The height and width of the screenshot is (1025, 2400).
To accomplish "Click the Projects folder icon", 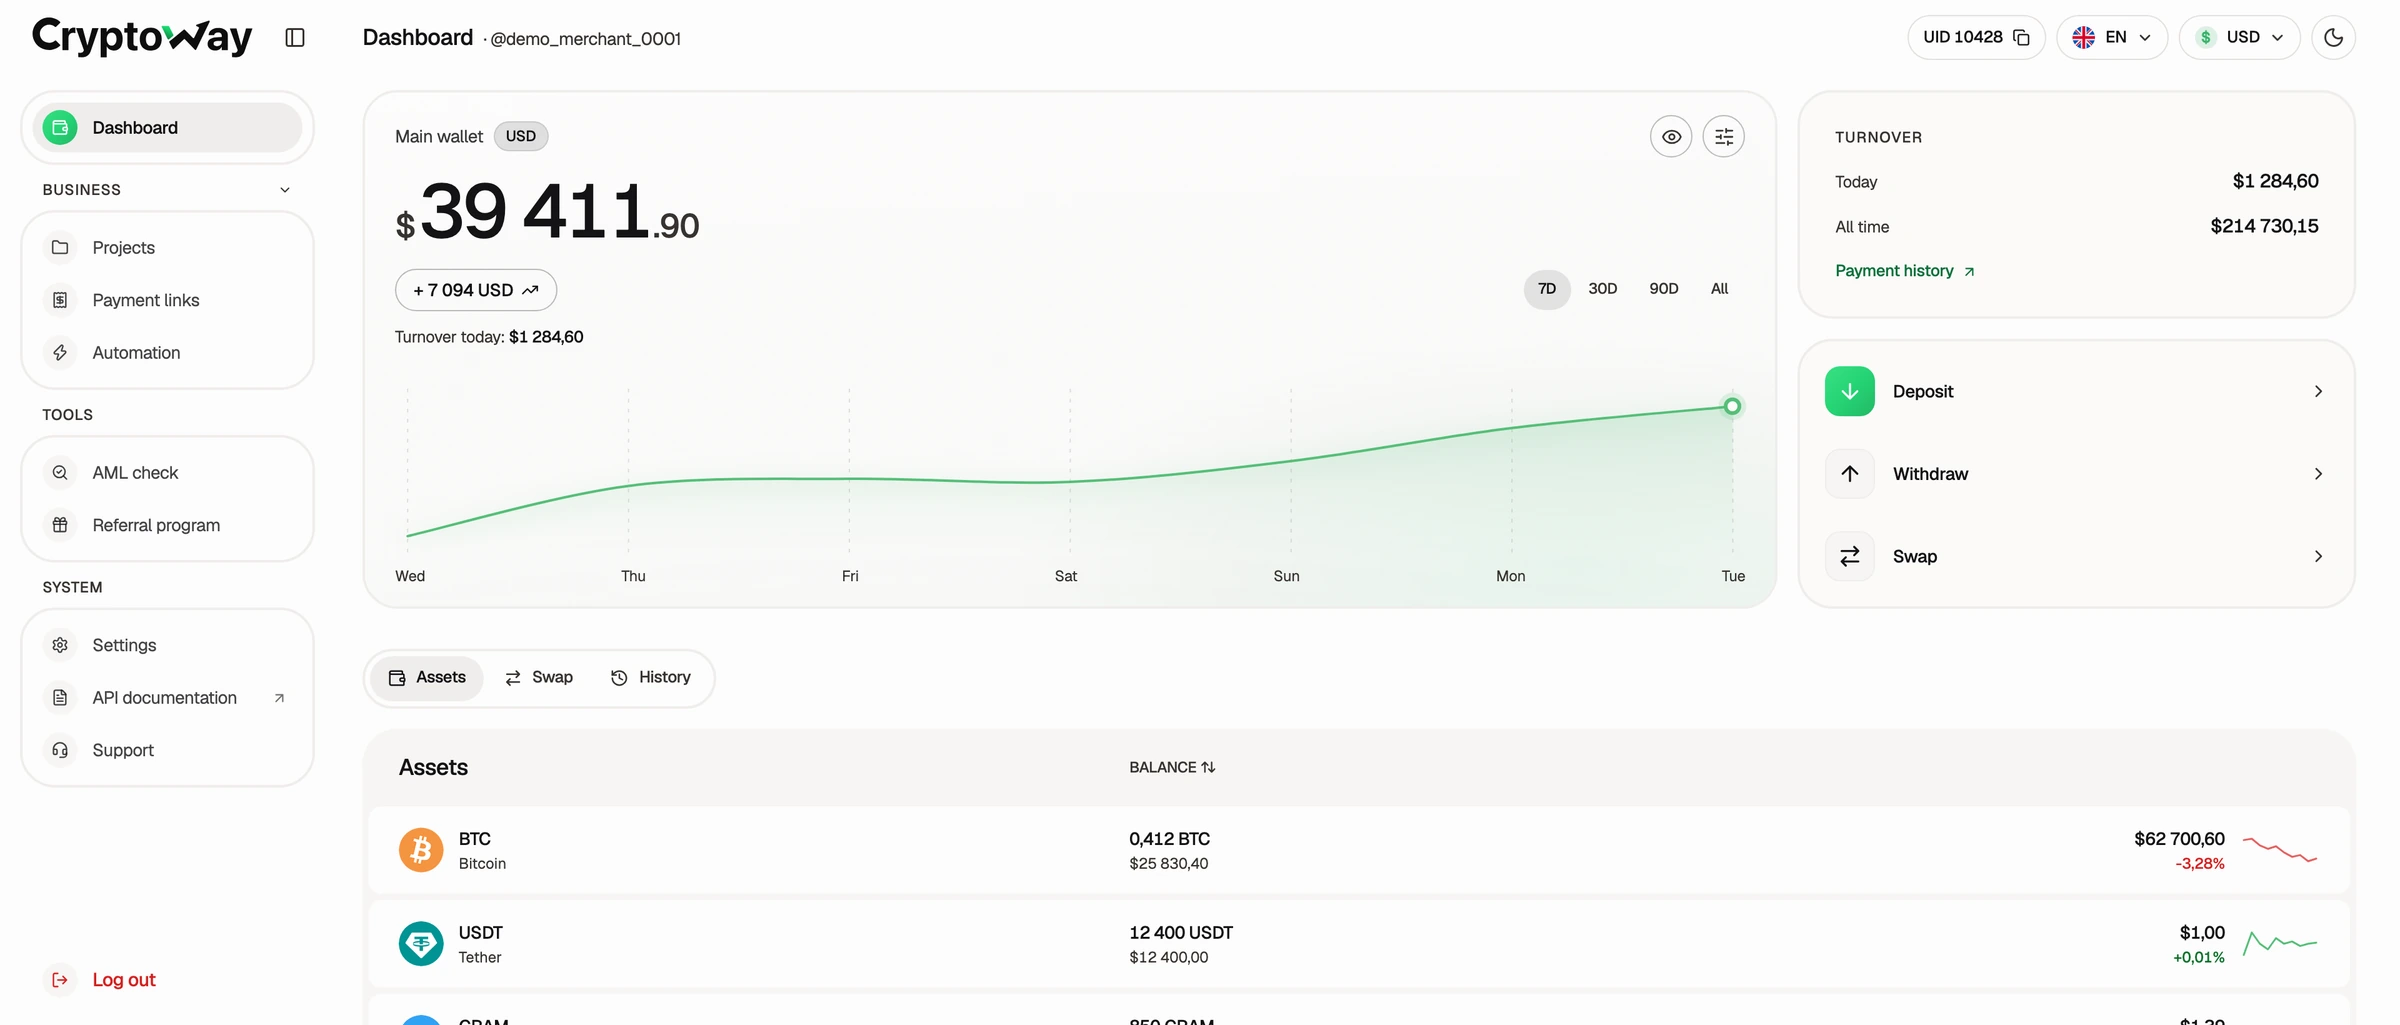I will (60, 247).
